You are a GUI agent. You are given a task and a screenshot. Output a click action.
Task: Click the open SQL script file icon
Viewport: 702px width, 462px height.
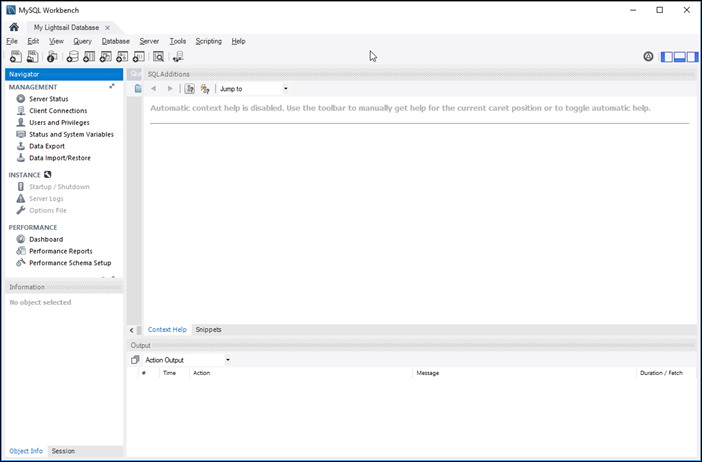point(32,57)
